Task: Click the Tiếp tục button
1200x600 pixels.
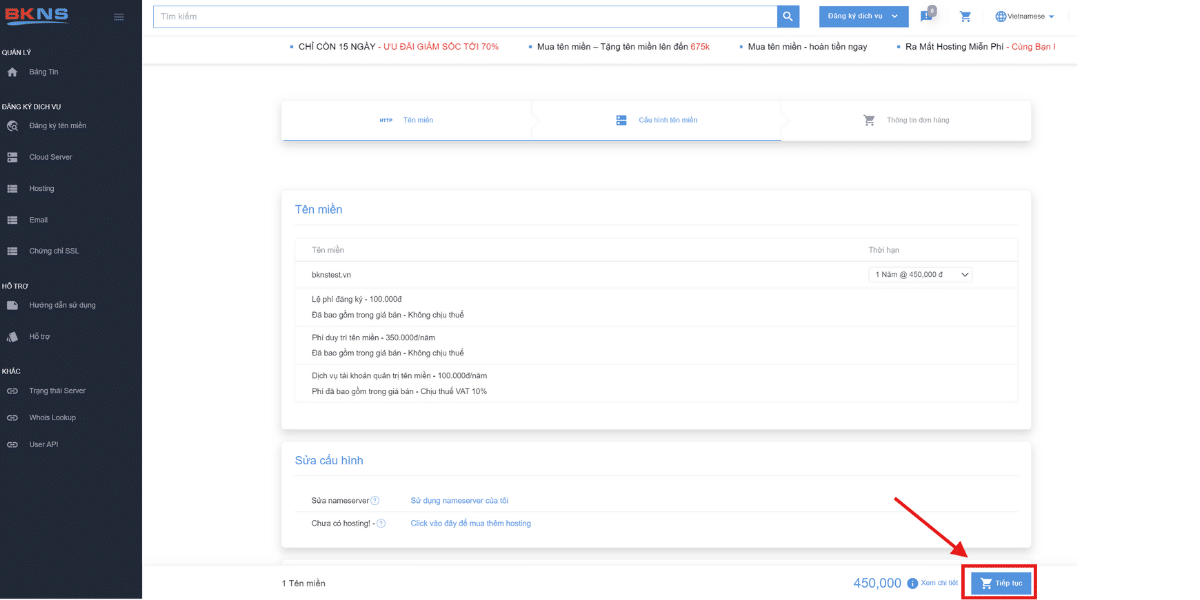Action: pyautogui.click(x=1000, y=583)
